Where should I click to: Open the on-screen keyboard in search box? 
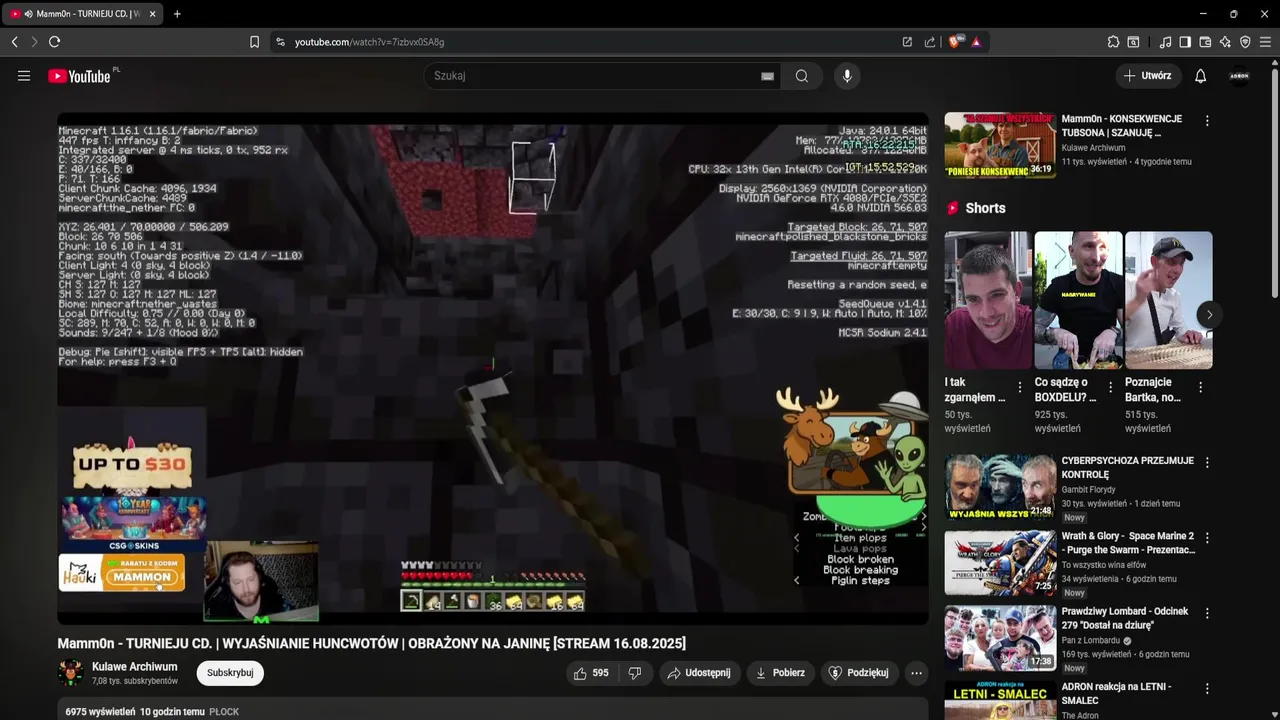[x=767, y=76]
